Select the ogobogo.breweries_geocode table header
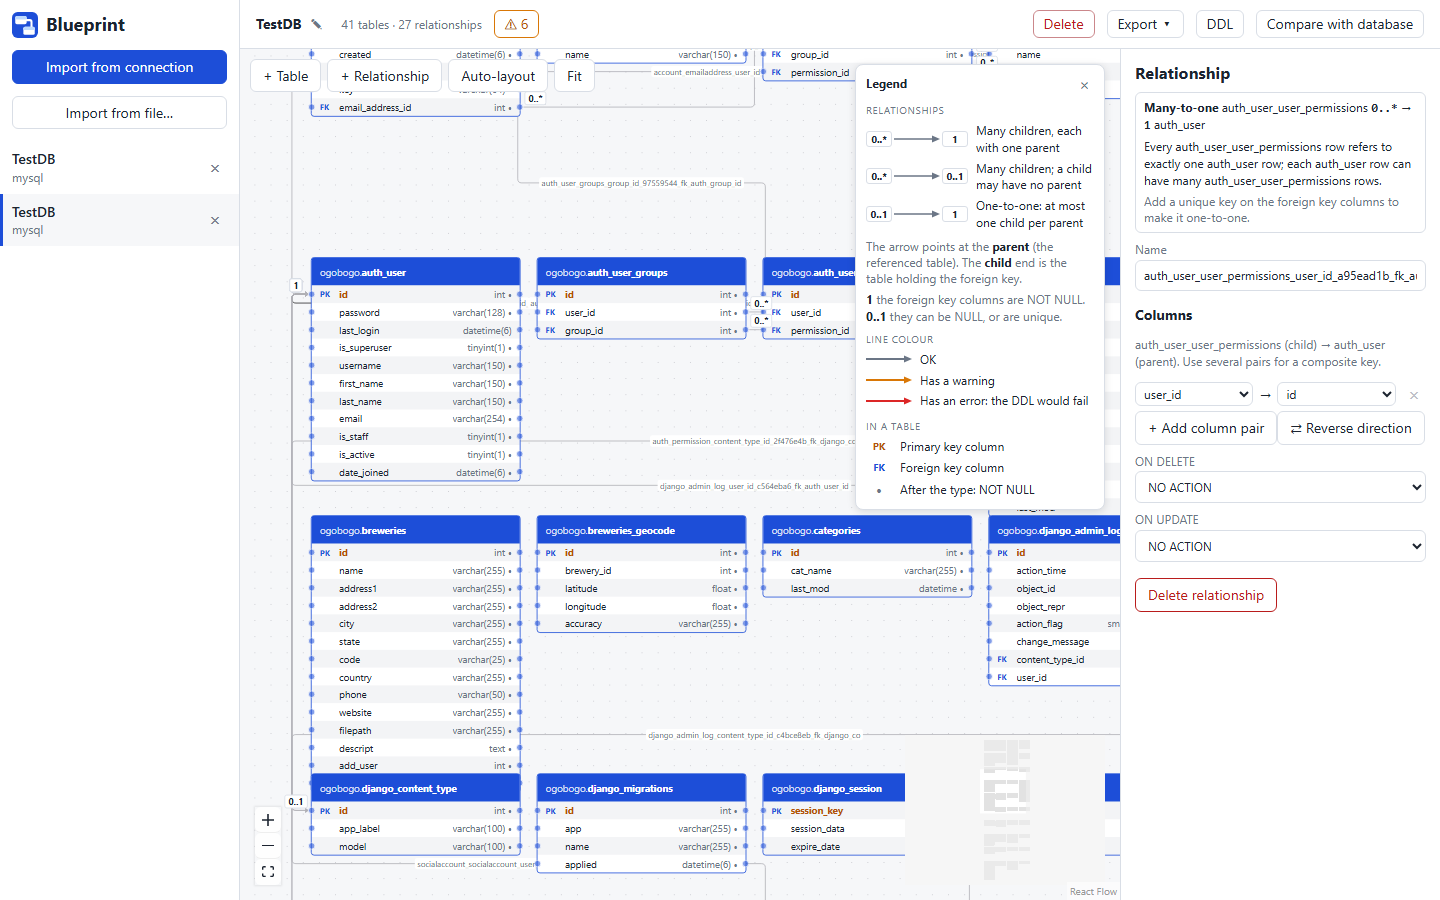Image resolution: width=1440 pixels, height=900 pixels. click(642, 530)
